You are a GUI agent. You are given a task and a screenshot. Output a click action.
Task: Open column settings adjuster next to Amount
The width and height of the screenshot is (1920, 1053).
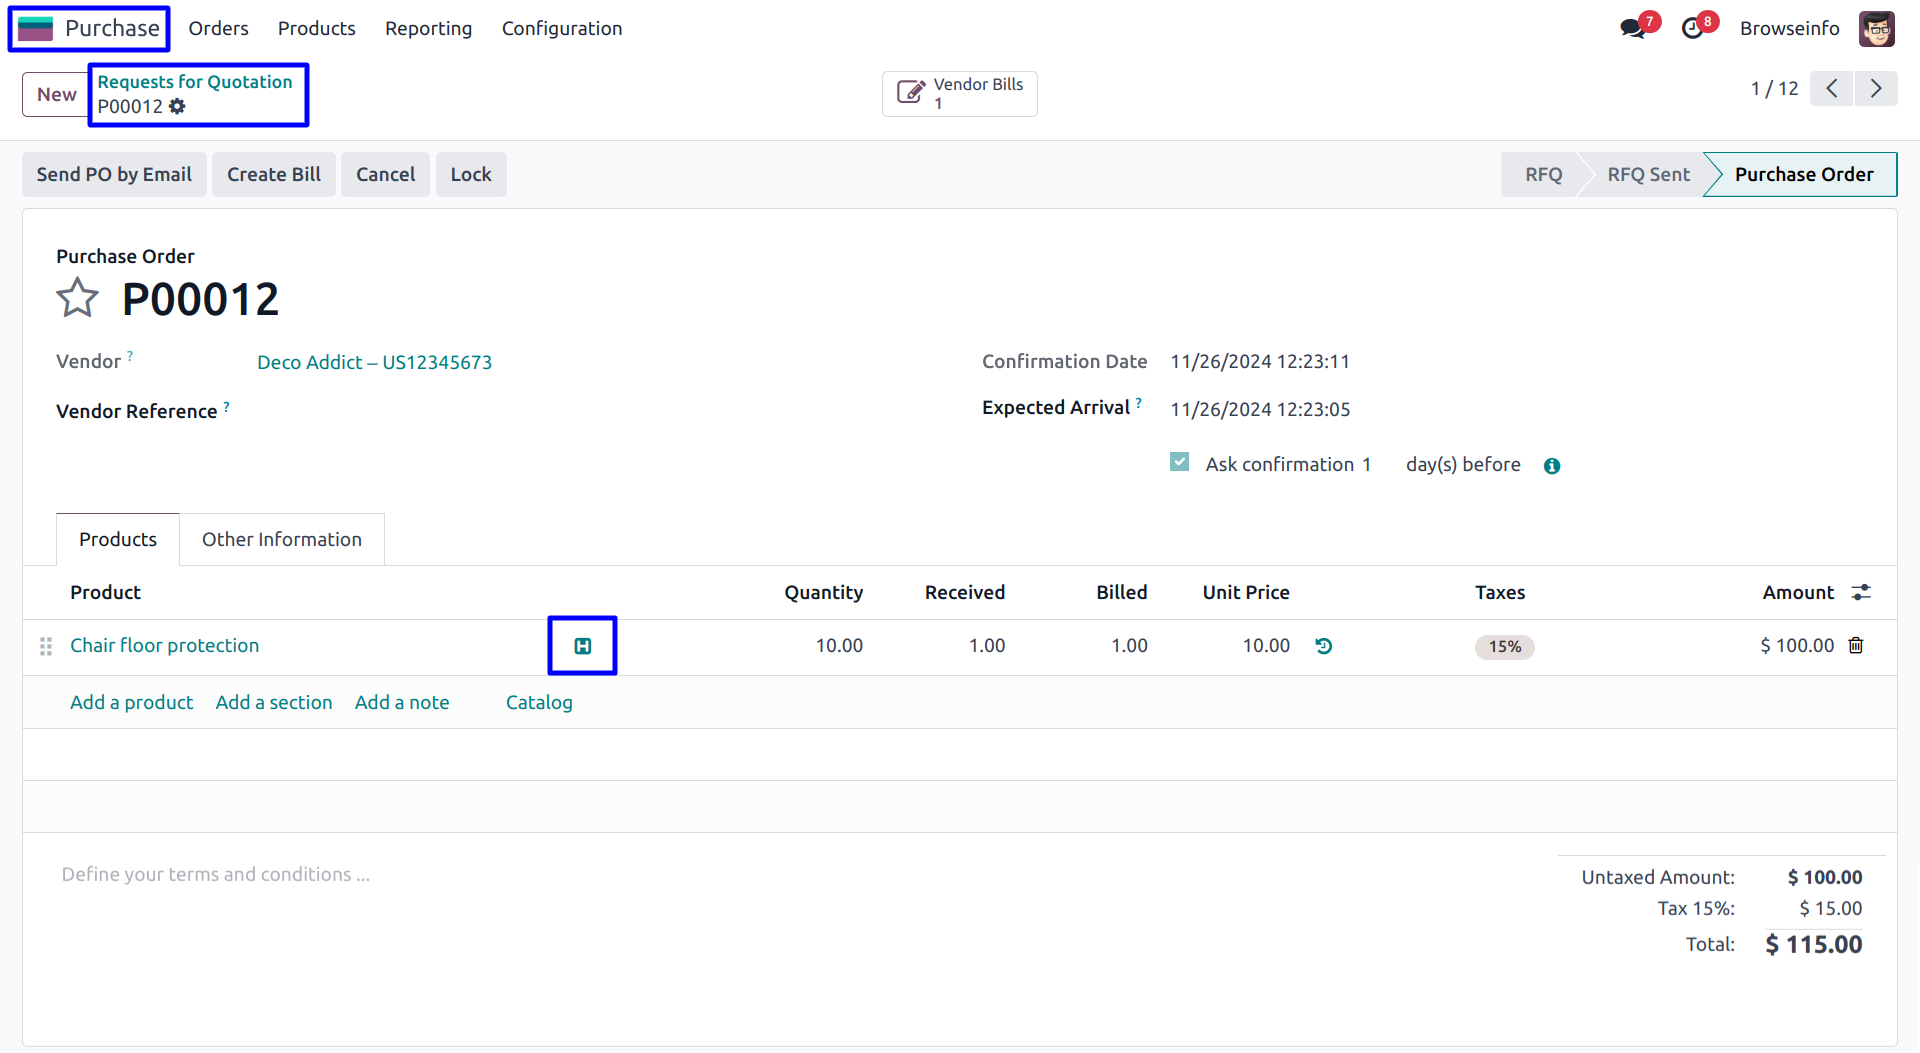pyautogui.click(x=1861, y=592)
